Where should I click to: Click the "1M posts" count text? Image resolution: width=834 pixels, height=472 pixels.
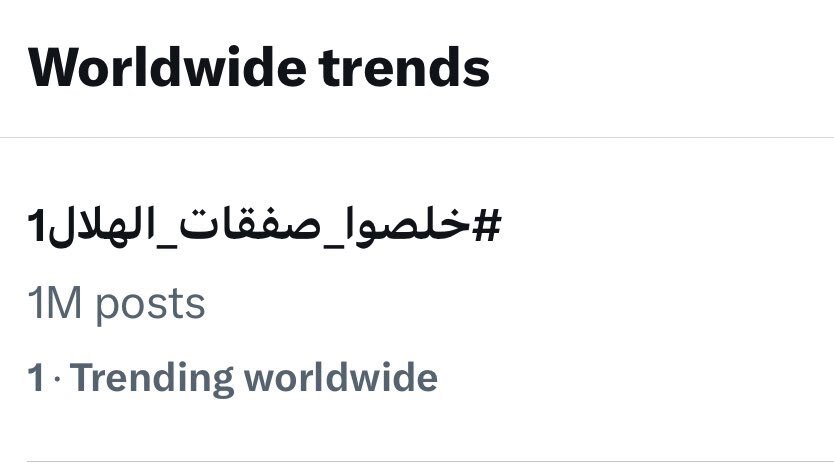pos(117,303)
